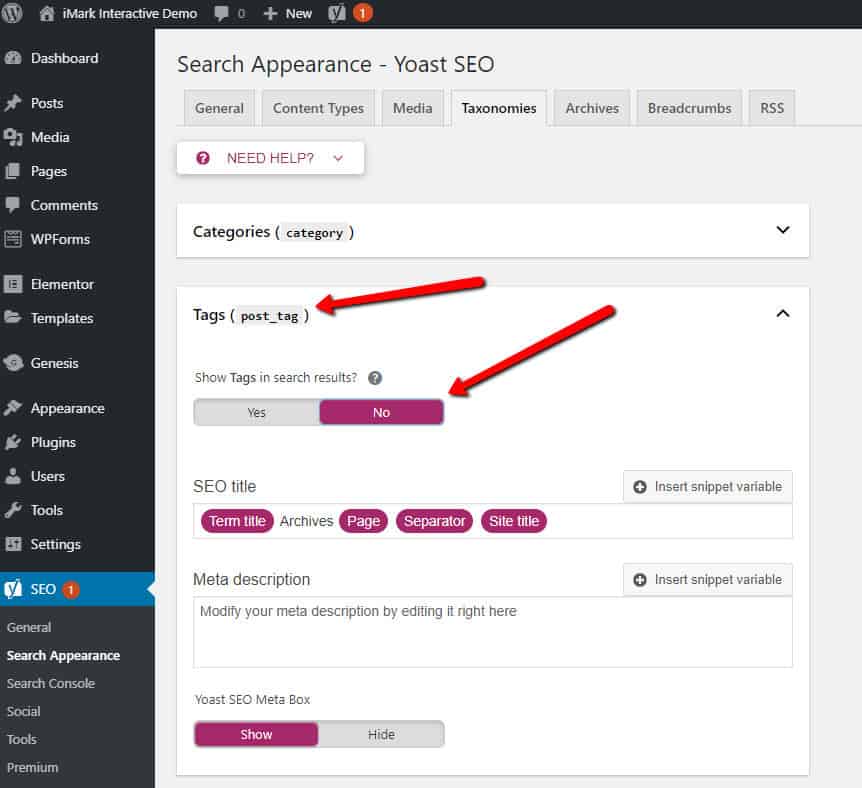Open SEO Tools submenu link
Screen dimensions: 862x788
(21, 740)
